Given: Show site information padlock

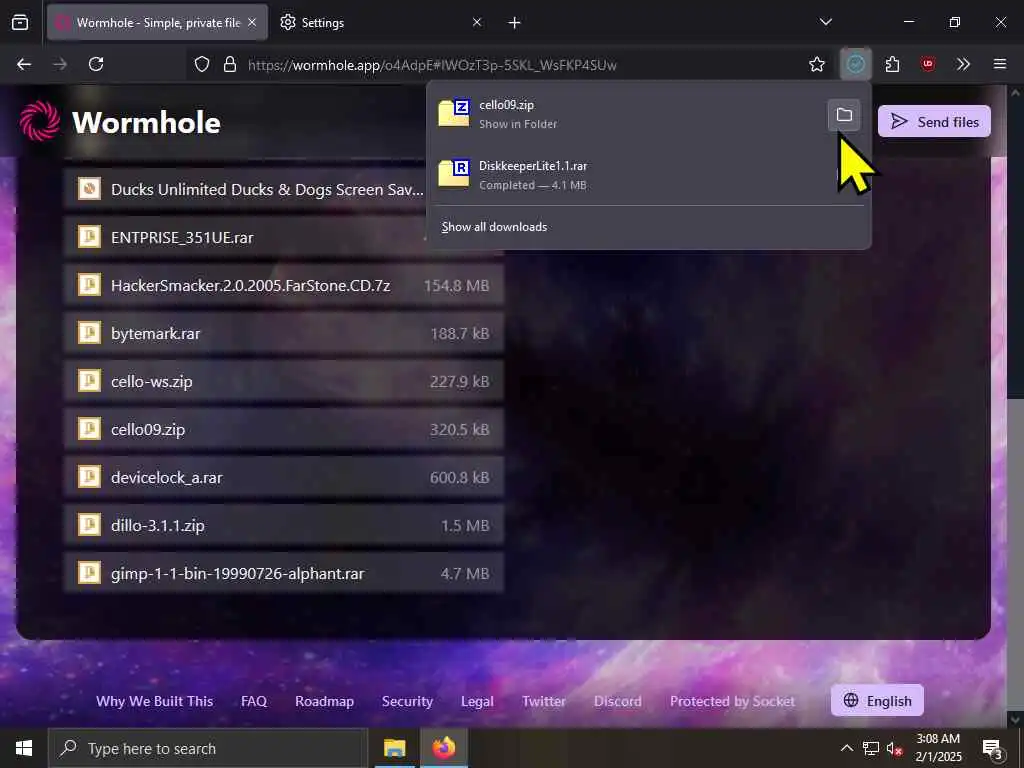Looking at the screenshot, I should coord(230,64).
